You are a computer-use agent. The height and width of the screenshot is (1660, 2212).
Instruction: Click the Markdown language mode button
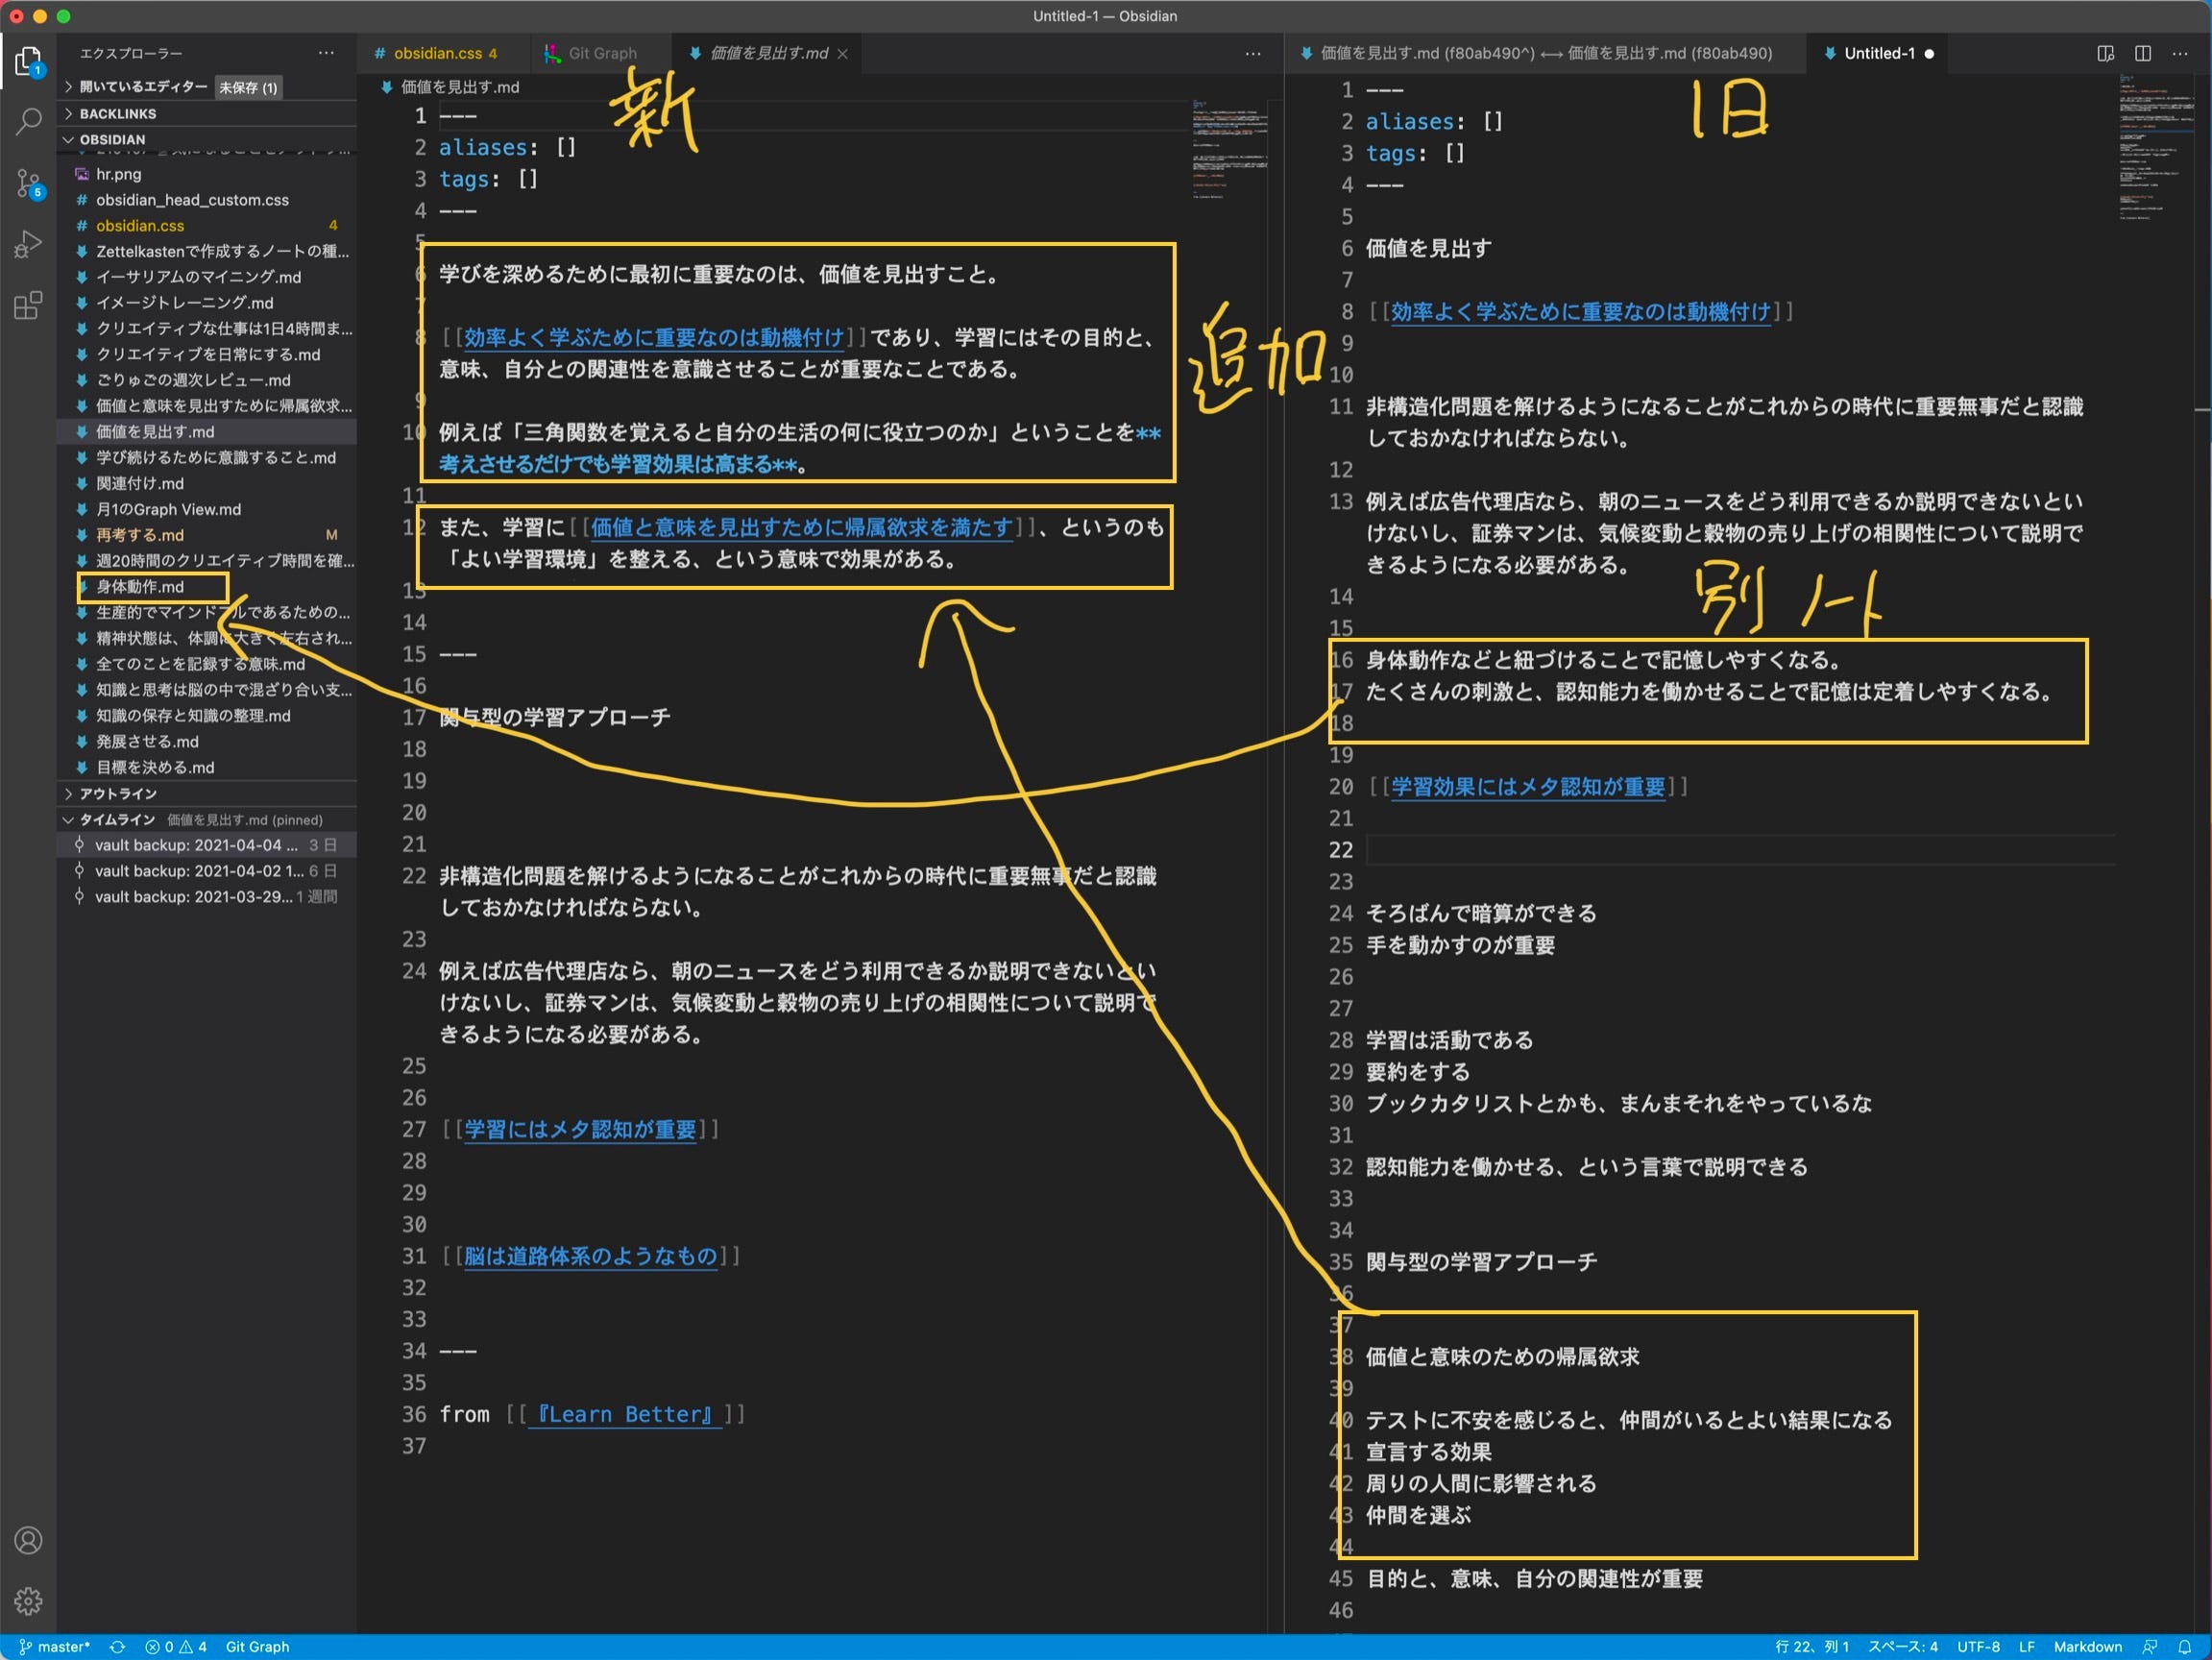tap(2087, 1647)
